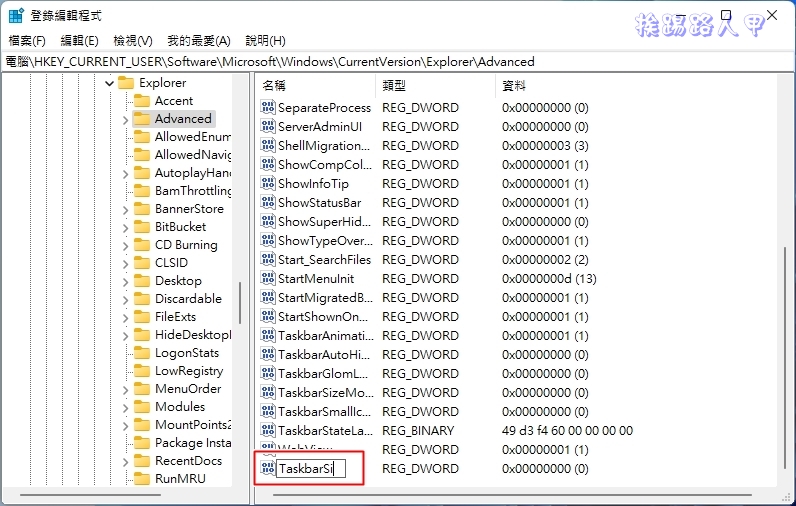796x506 pixels.
Task: Click the ShellMigration value icon
Action: point(268,146)
